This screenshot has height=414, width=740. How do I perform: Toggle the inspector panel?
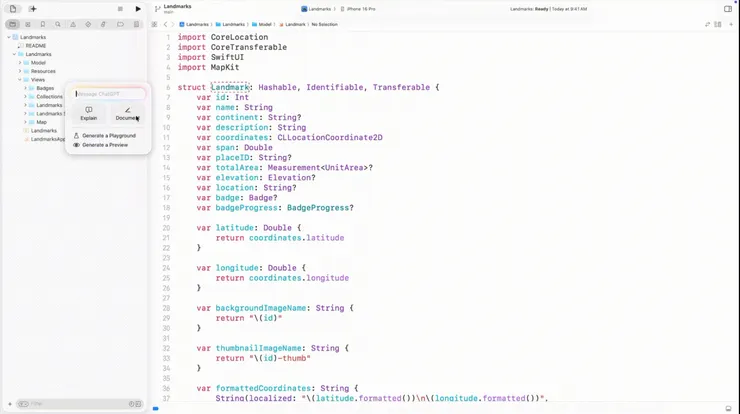pos(727,8)
